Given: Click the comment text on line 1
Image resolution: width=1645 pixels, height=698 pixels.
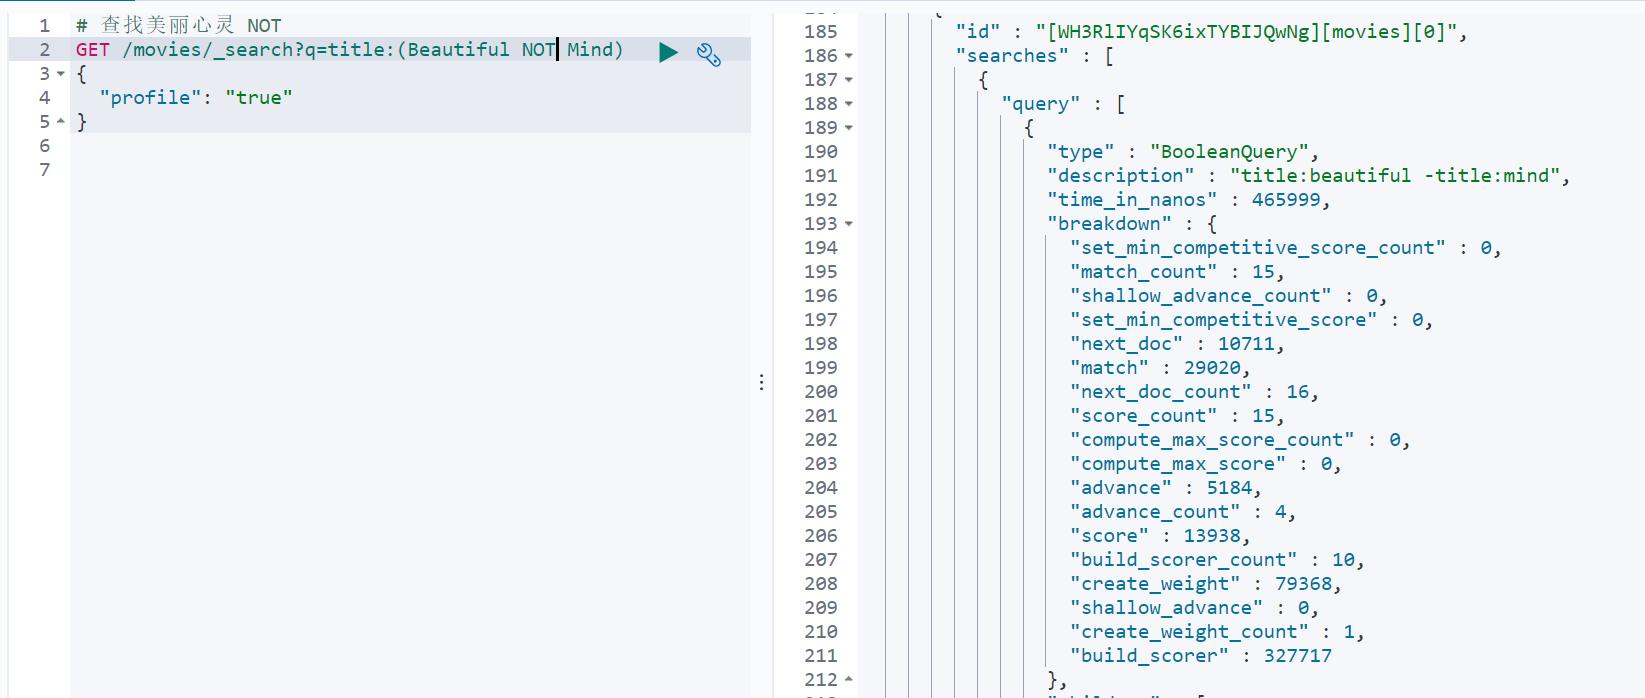Looking at the screenshot, I should click(x=179, y=25).
